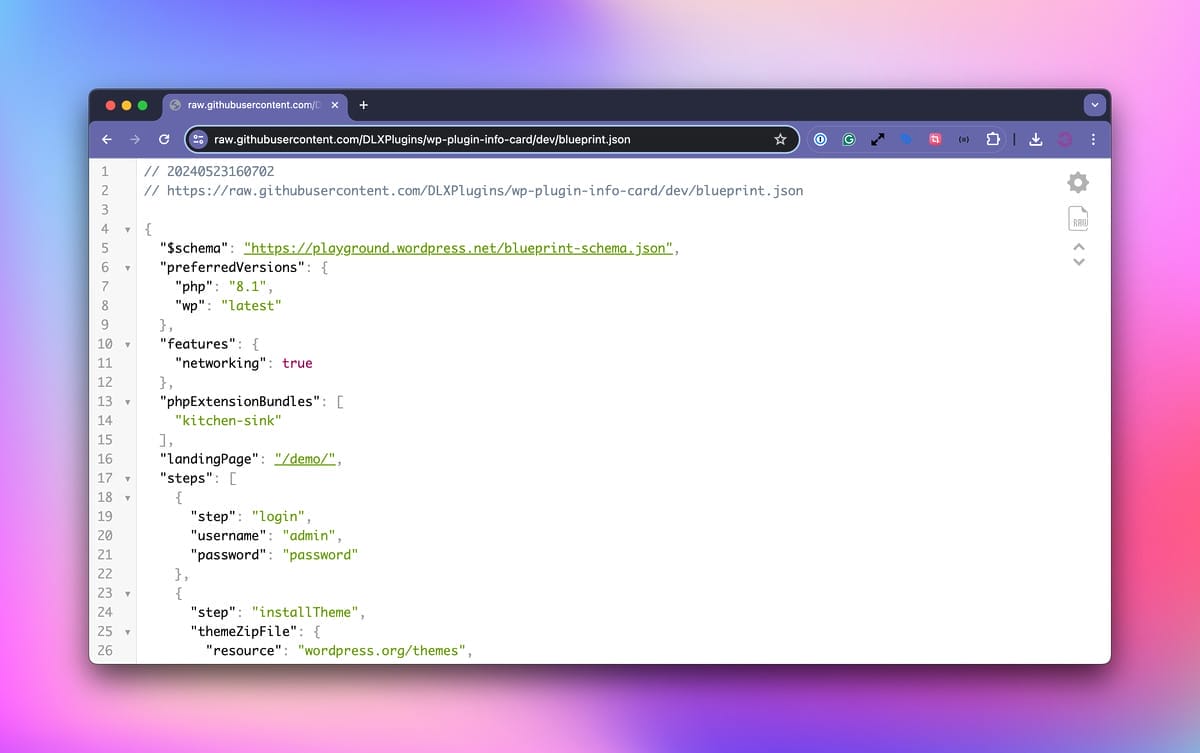This screenshot has width=1200, height=753.
Task: Collapse all nodes with the up chevron
Action: click(x=1078, y=246)
